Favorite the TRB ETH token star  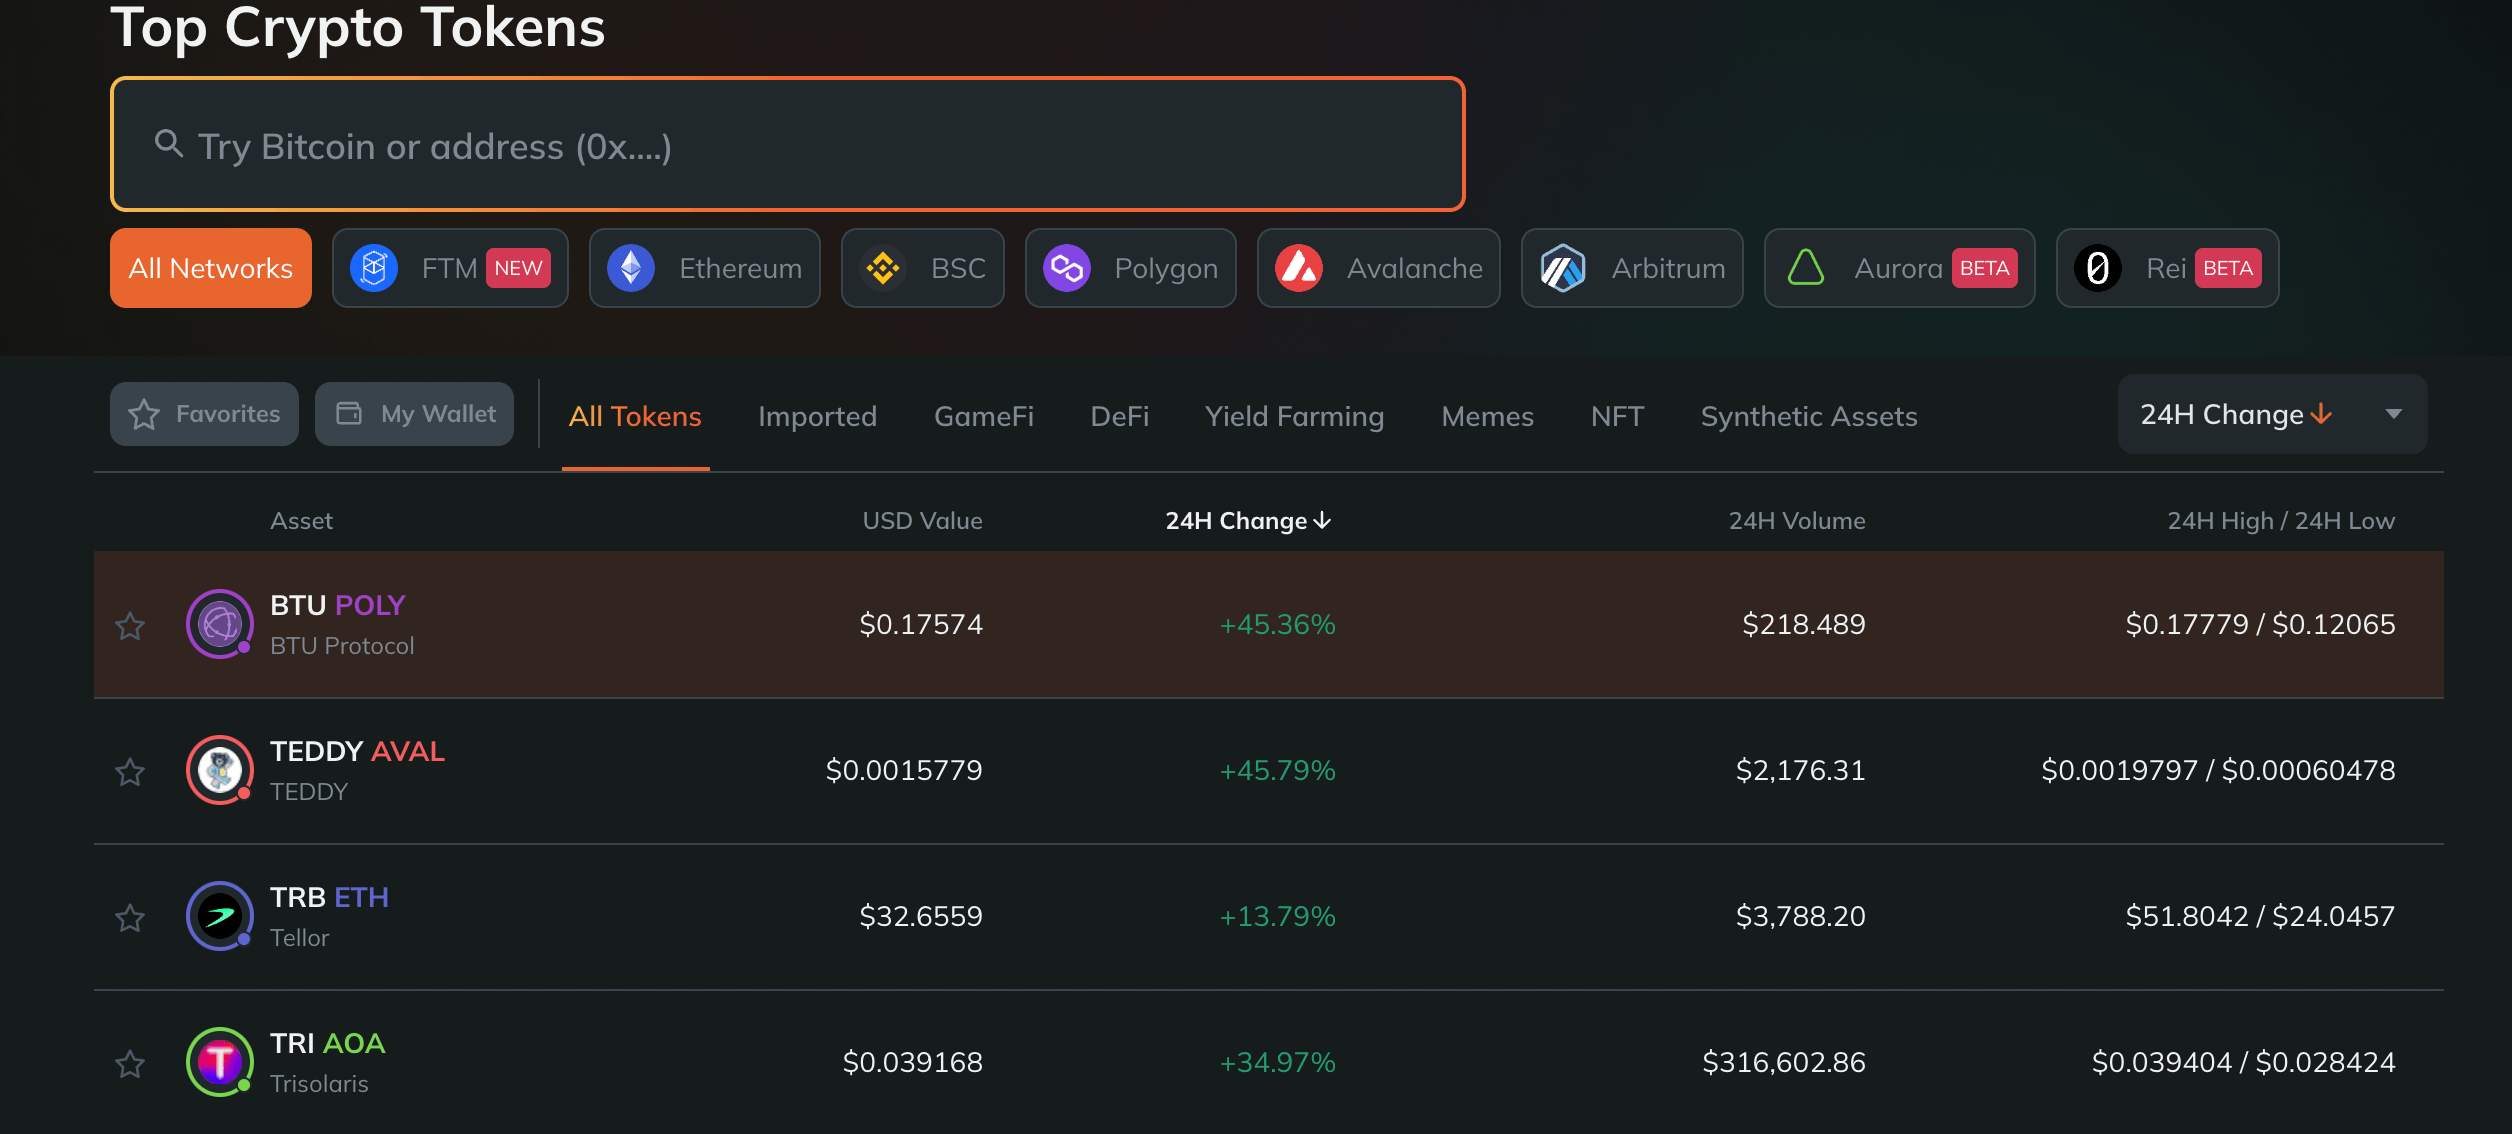coord(130,918)
